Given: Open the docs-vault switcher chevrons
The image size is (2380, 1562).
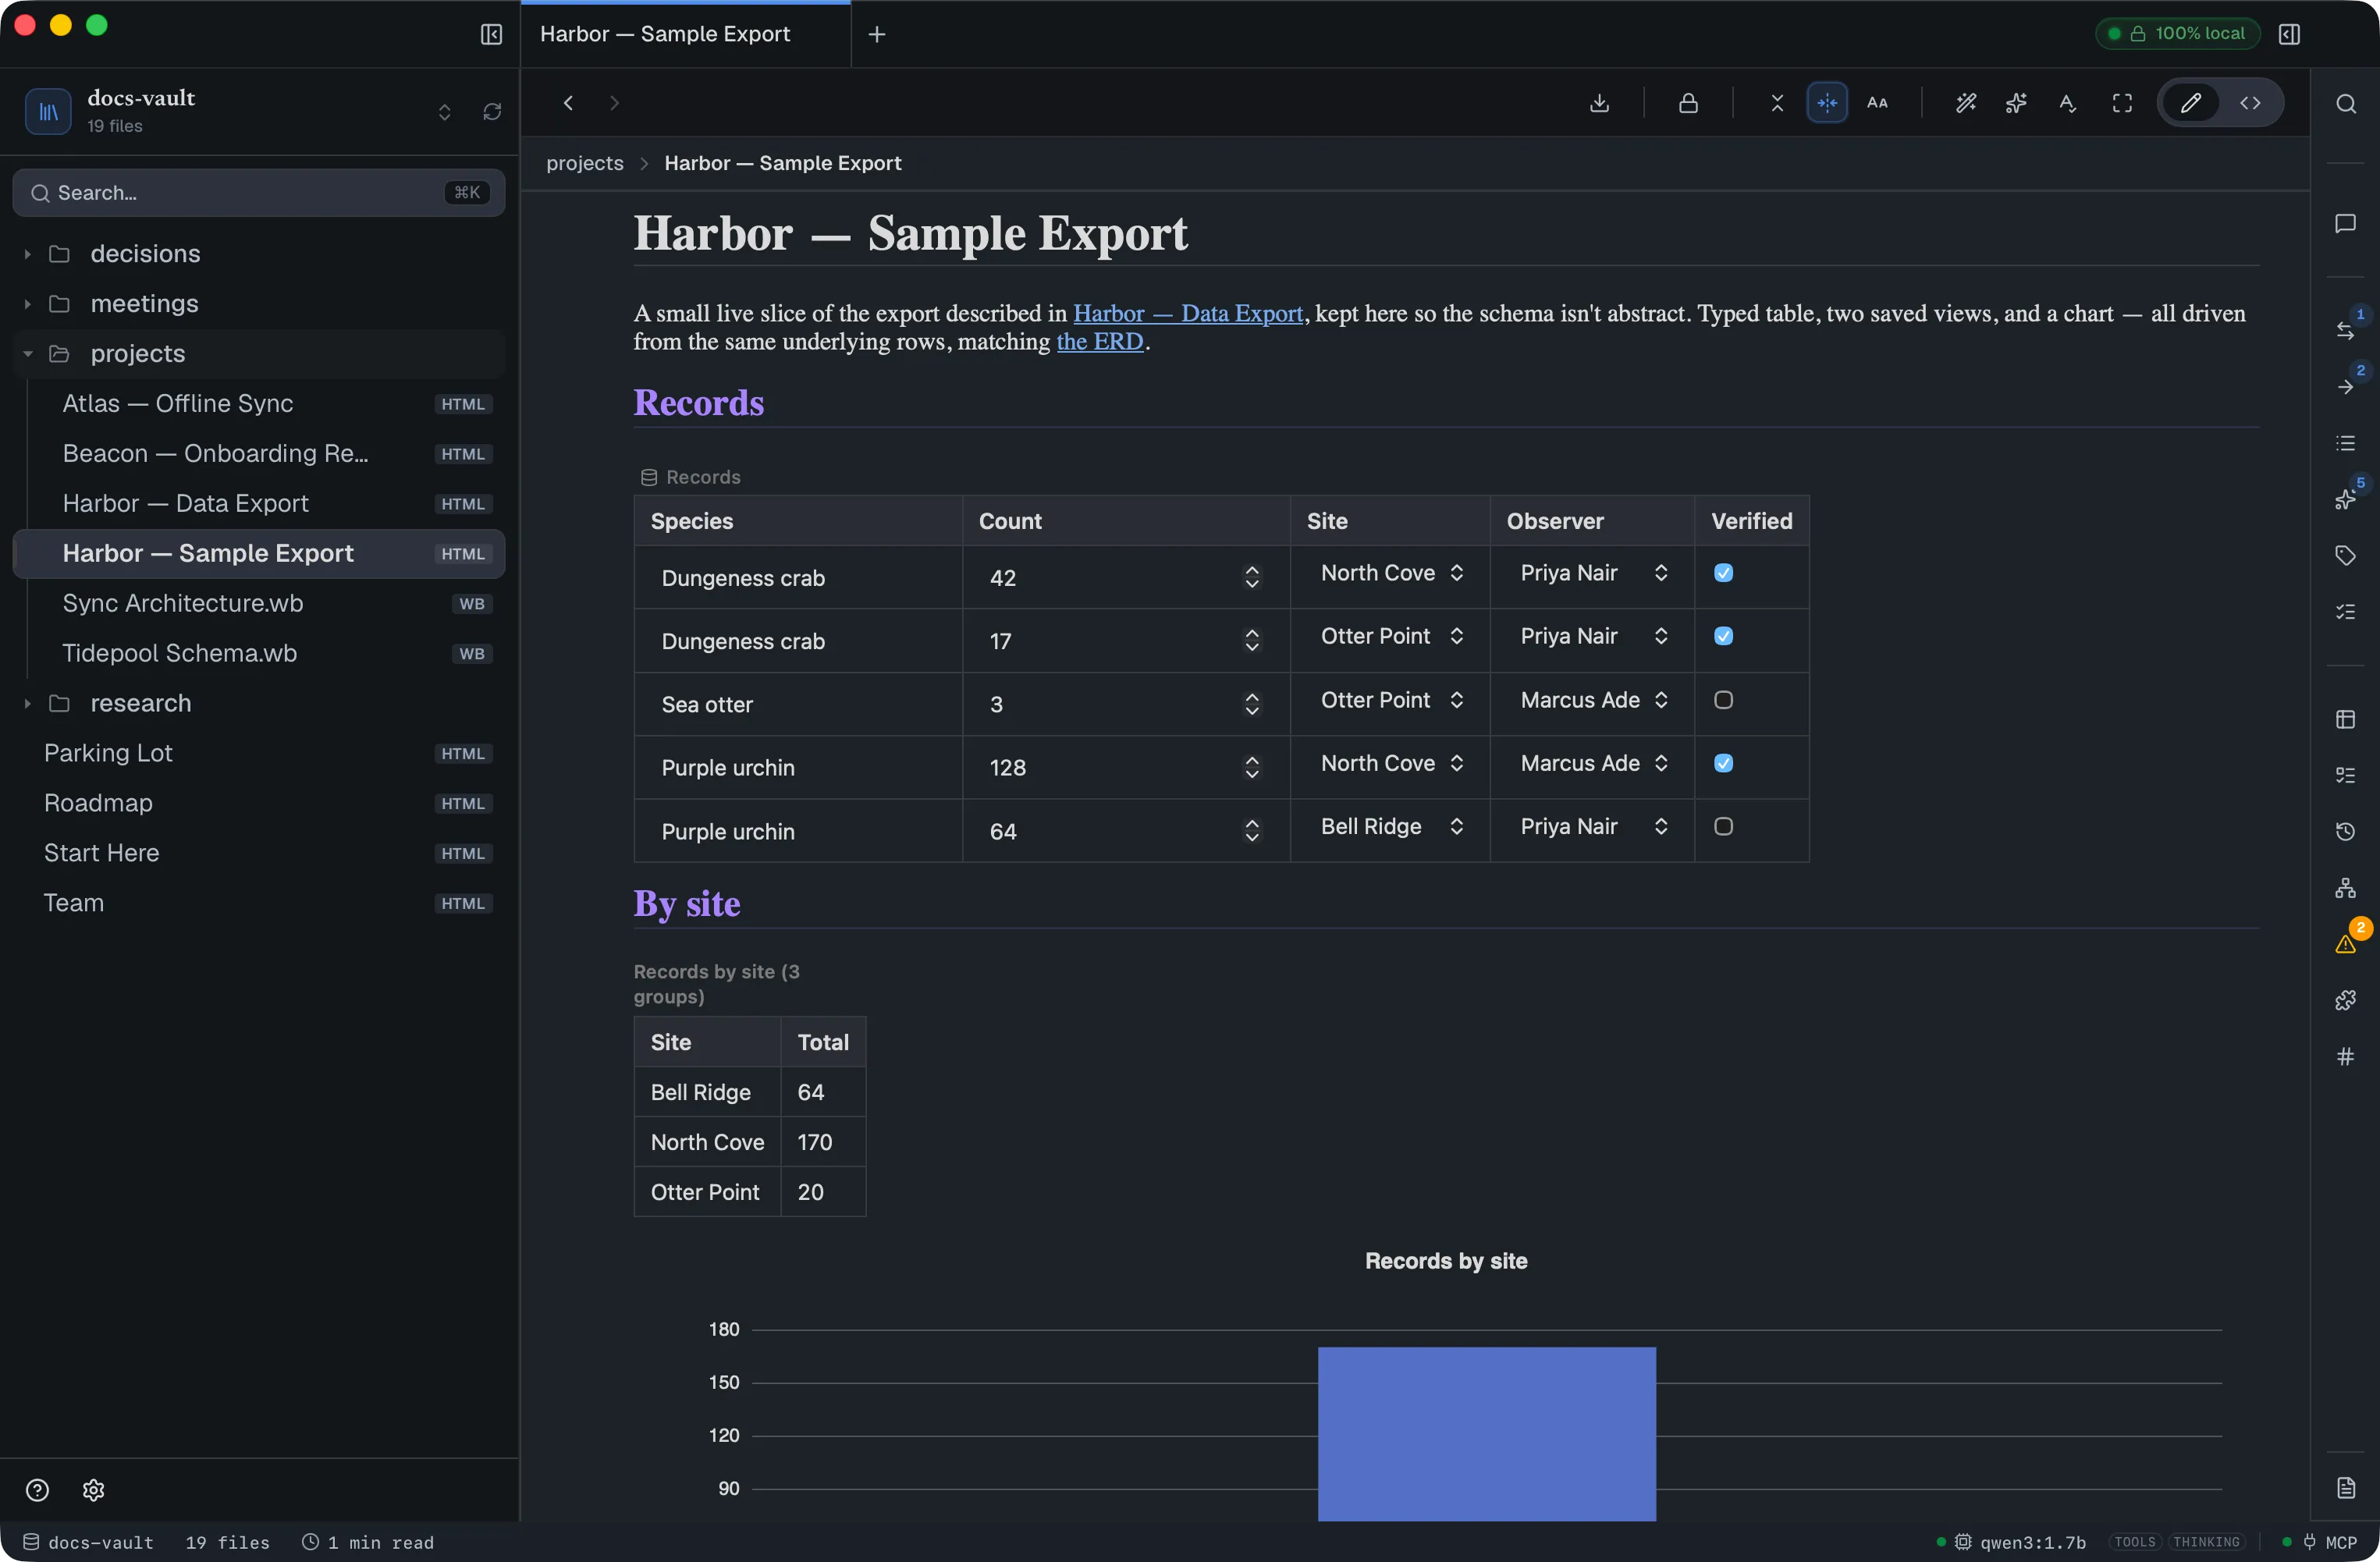Looking at the screenshot, I should coord(444,111).
